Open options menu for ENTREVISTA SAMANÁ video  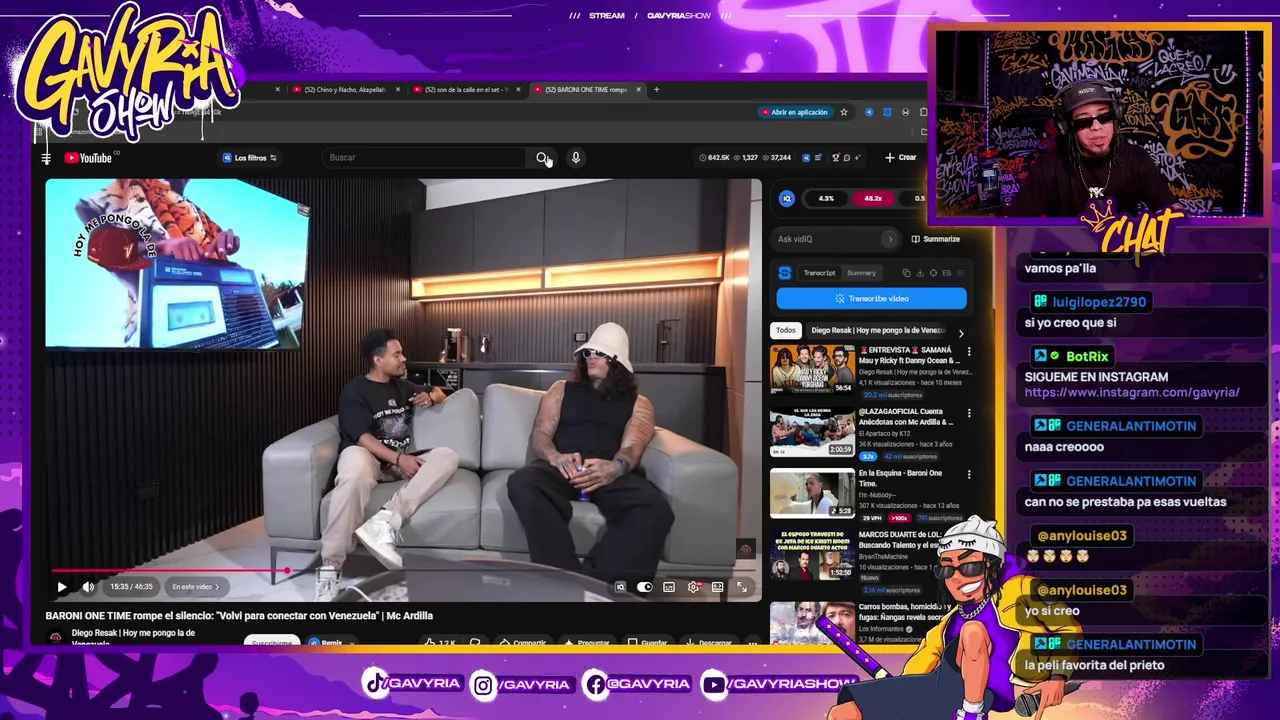click(968, 352)
